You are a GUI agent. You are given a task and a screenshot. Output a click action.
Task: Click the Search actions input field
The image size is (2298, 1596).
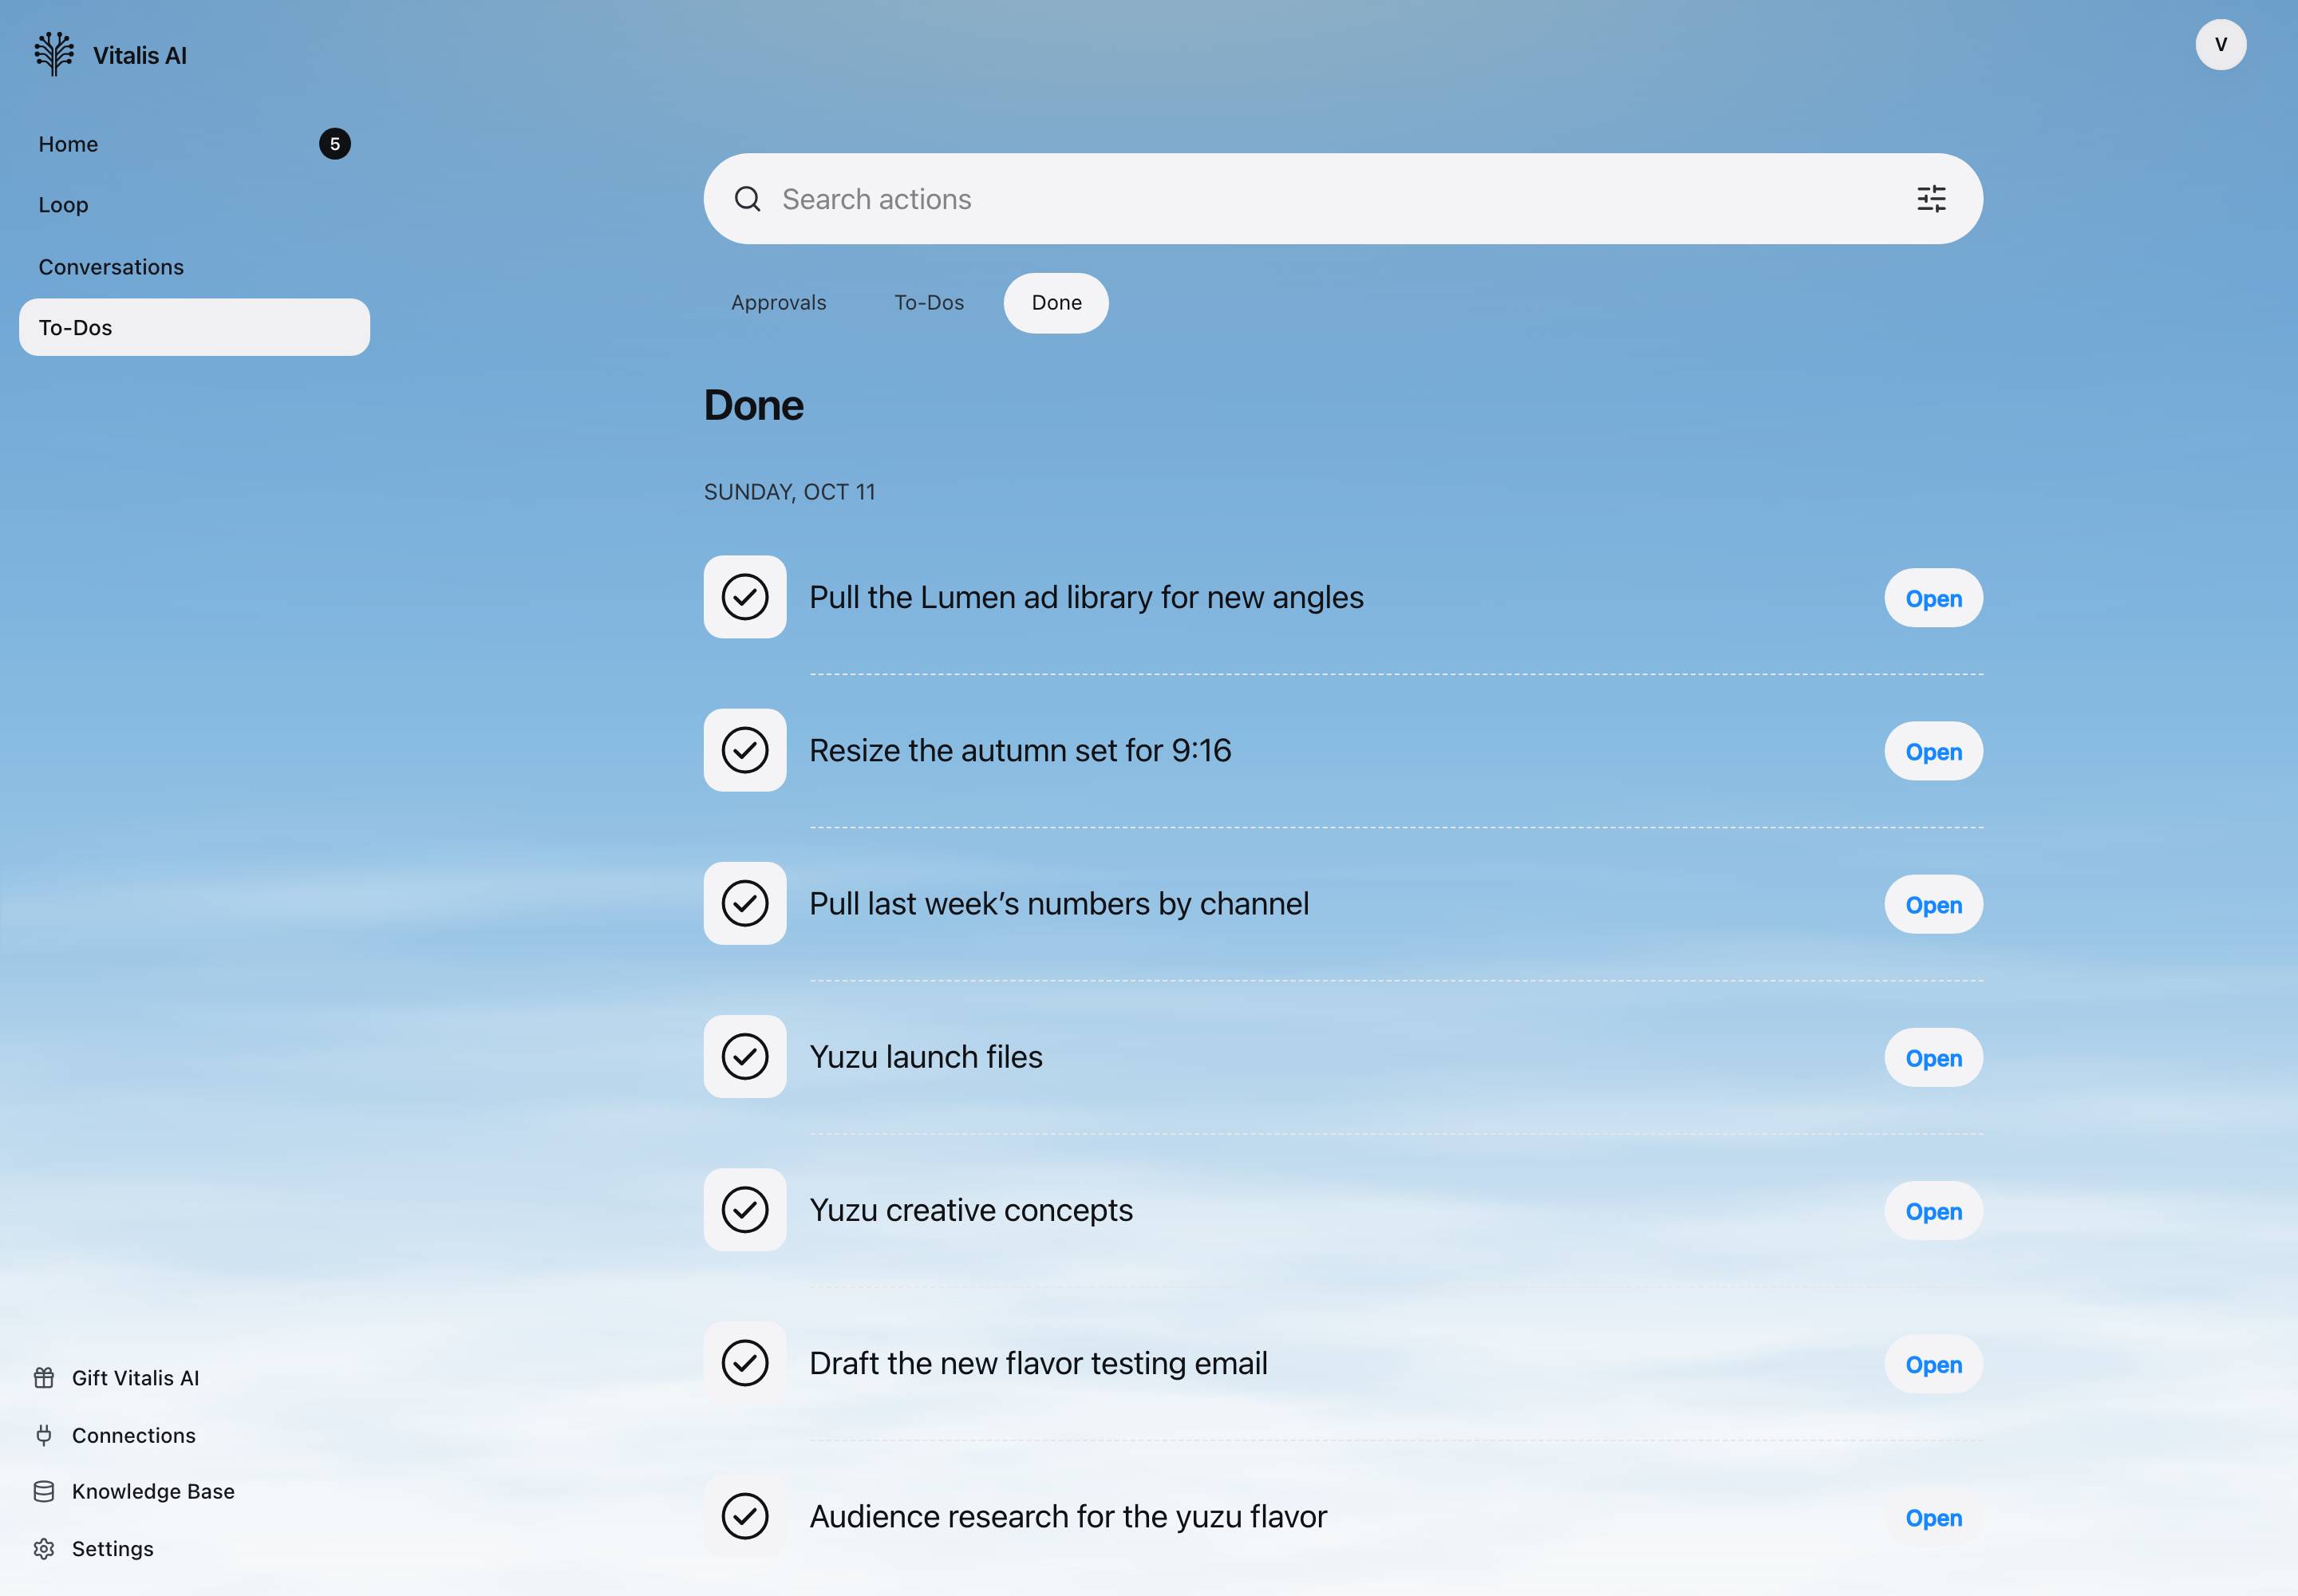point(1343,199)
